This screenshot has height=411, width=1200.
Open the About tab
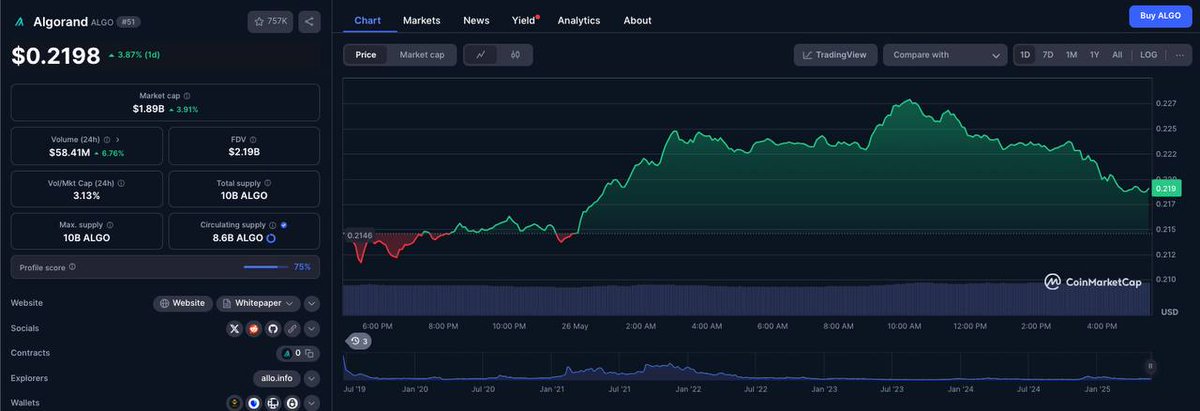(x=637, y=20)
